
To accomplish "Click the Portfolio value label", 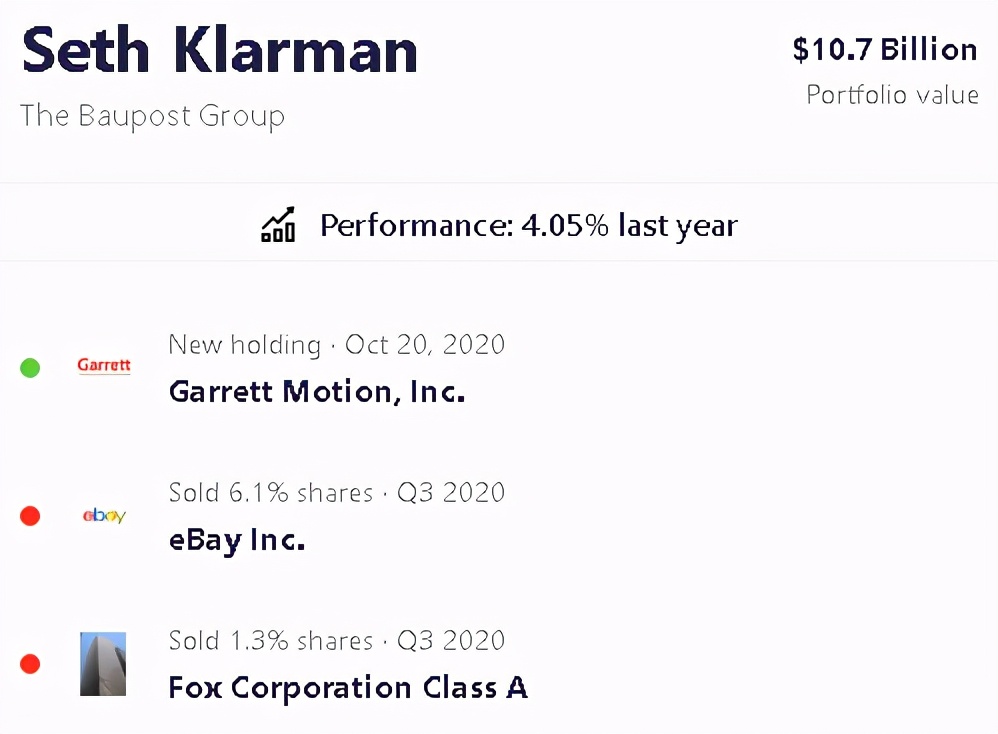I will pos(892,95).
